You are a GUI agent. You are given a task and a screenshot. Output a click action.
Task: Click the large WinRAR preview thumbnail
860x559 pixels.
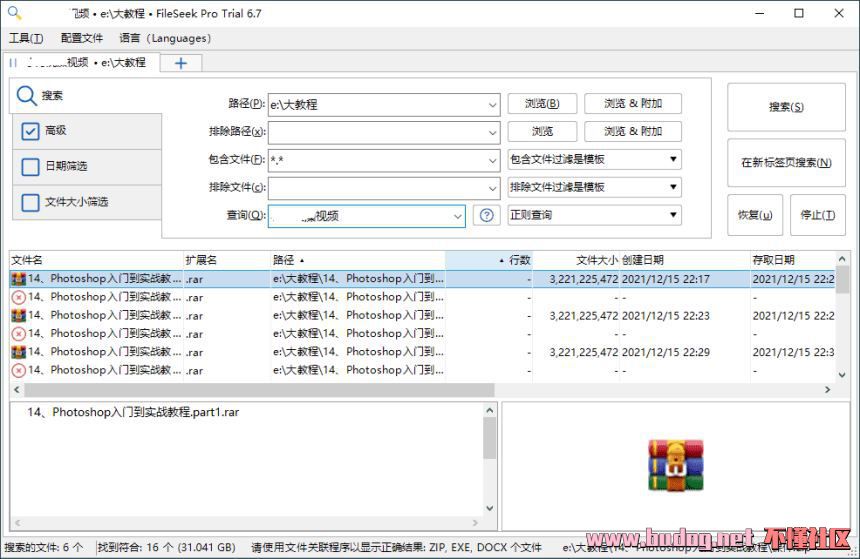(x=676, y=465)
